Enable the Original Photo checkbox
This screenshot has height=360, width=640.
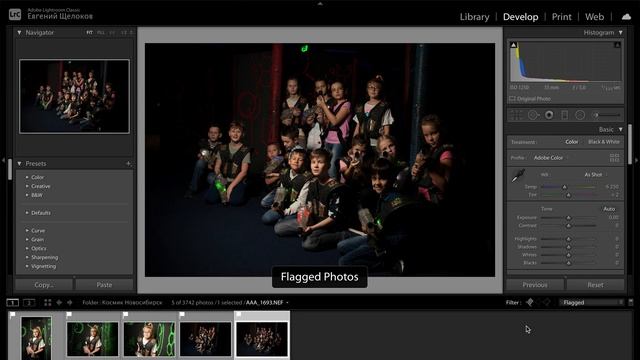point(512,99)
